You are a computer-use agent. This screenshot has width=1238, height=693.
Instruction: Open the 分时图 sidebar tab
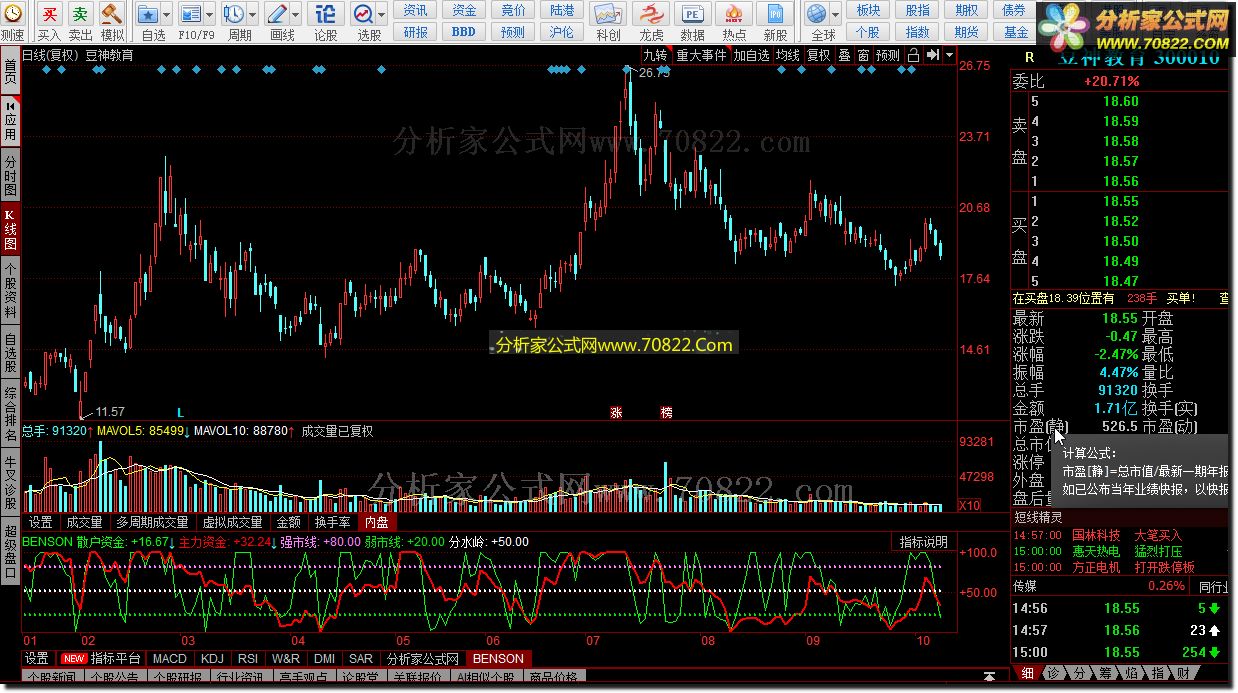click(10, 176)
